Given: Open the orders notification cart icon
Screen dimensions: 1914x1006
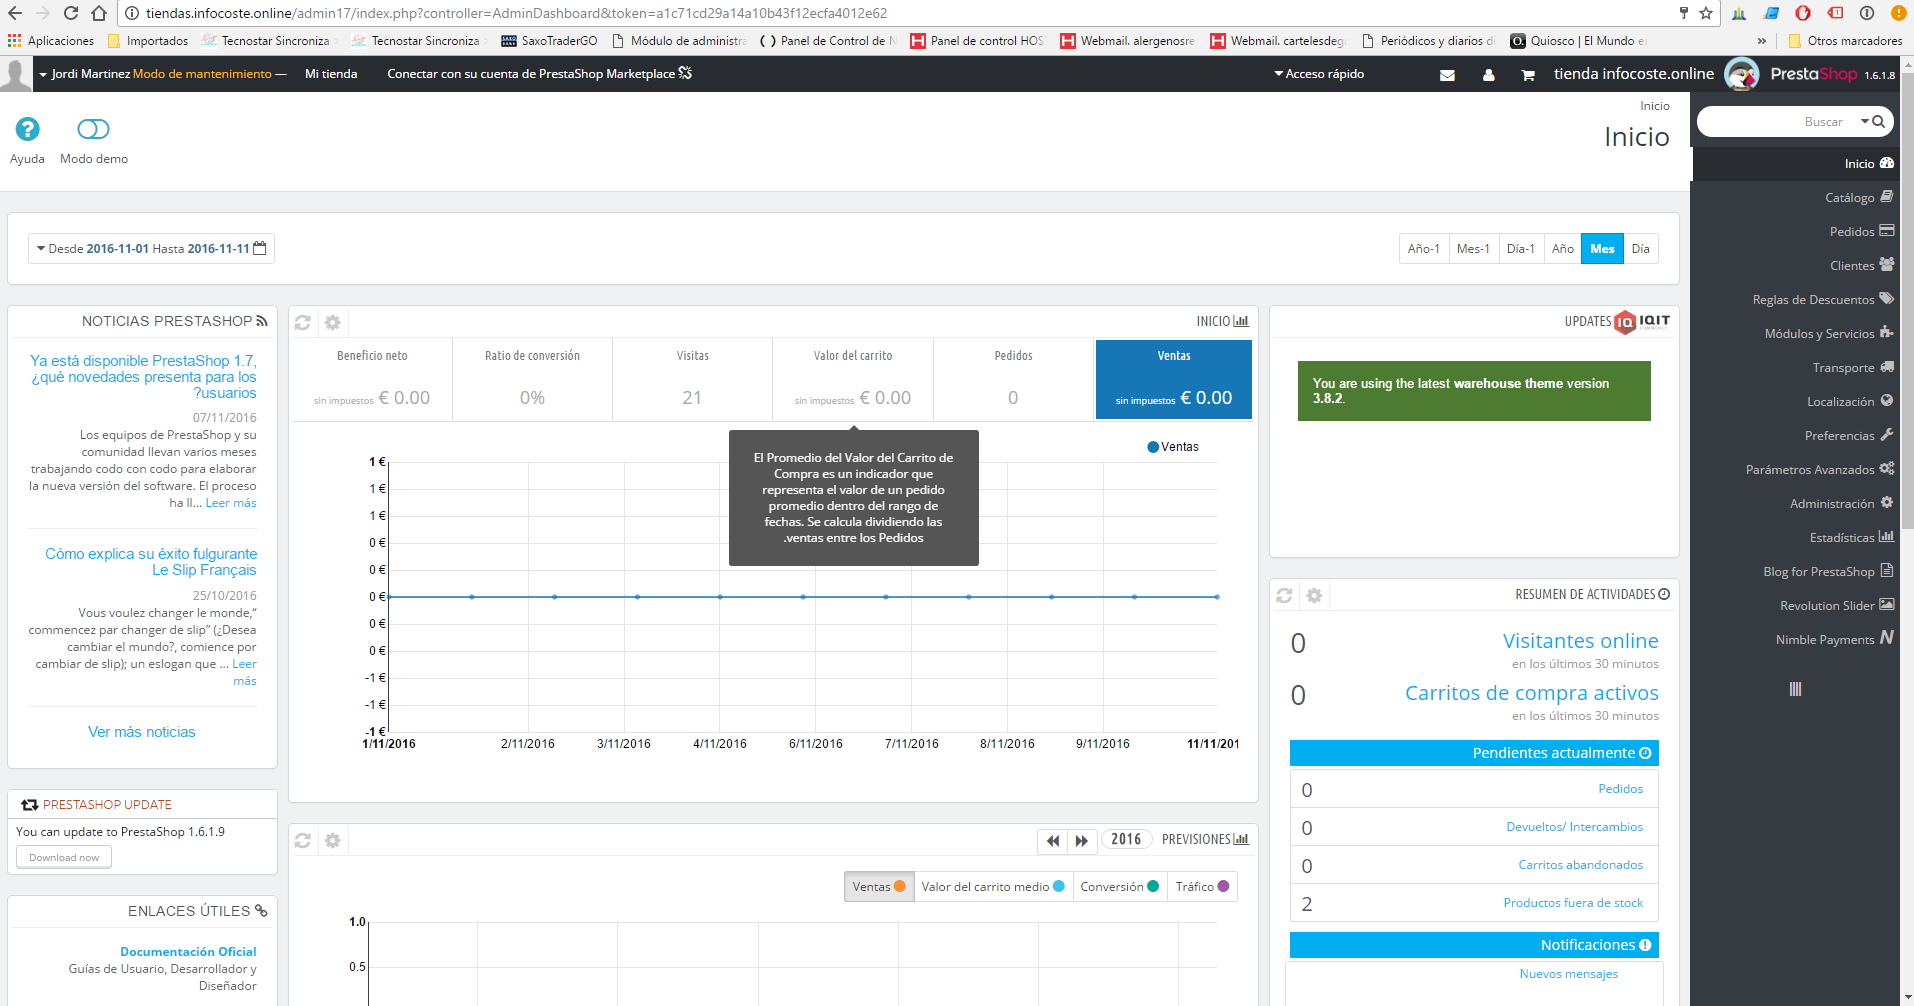Looking at the screenshot, I should (x=1528, y=75).
